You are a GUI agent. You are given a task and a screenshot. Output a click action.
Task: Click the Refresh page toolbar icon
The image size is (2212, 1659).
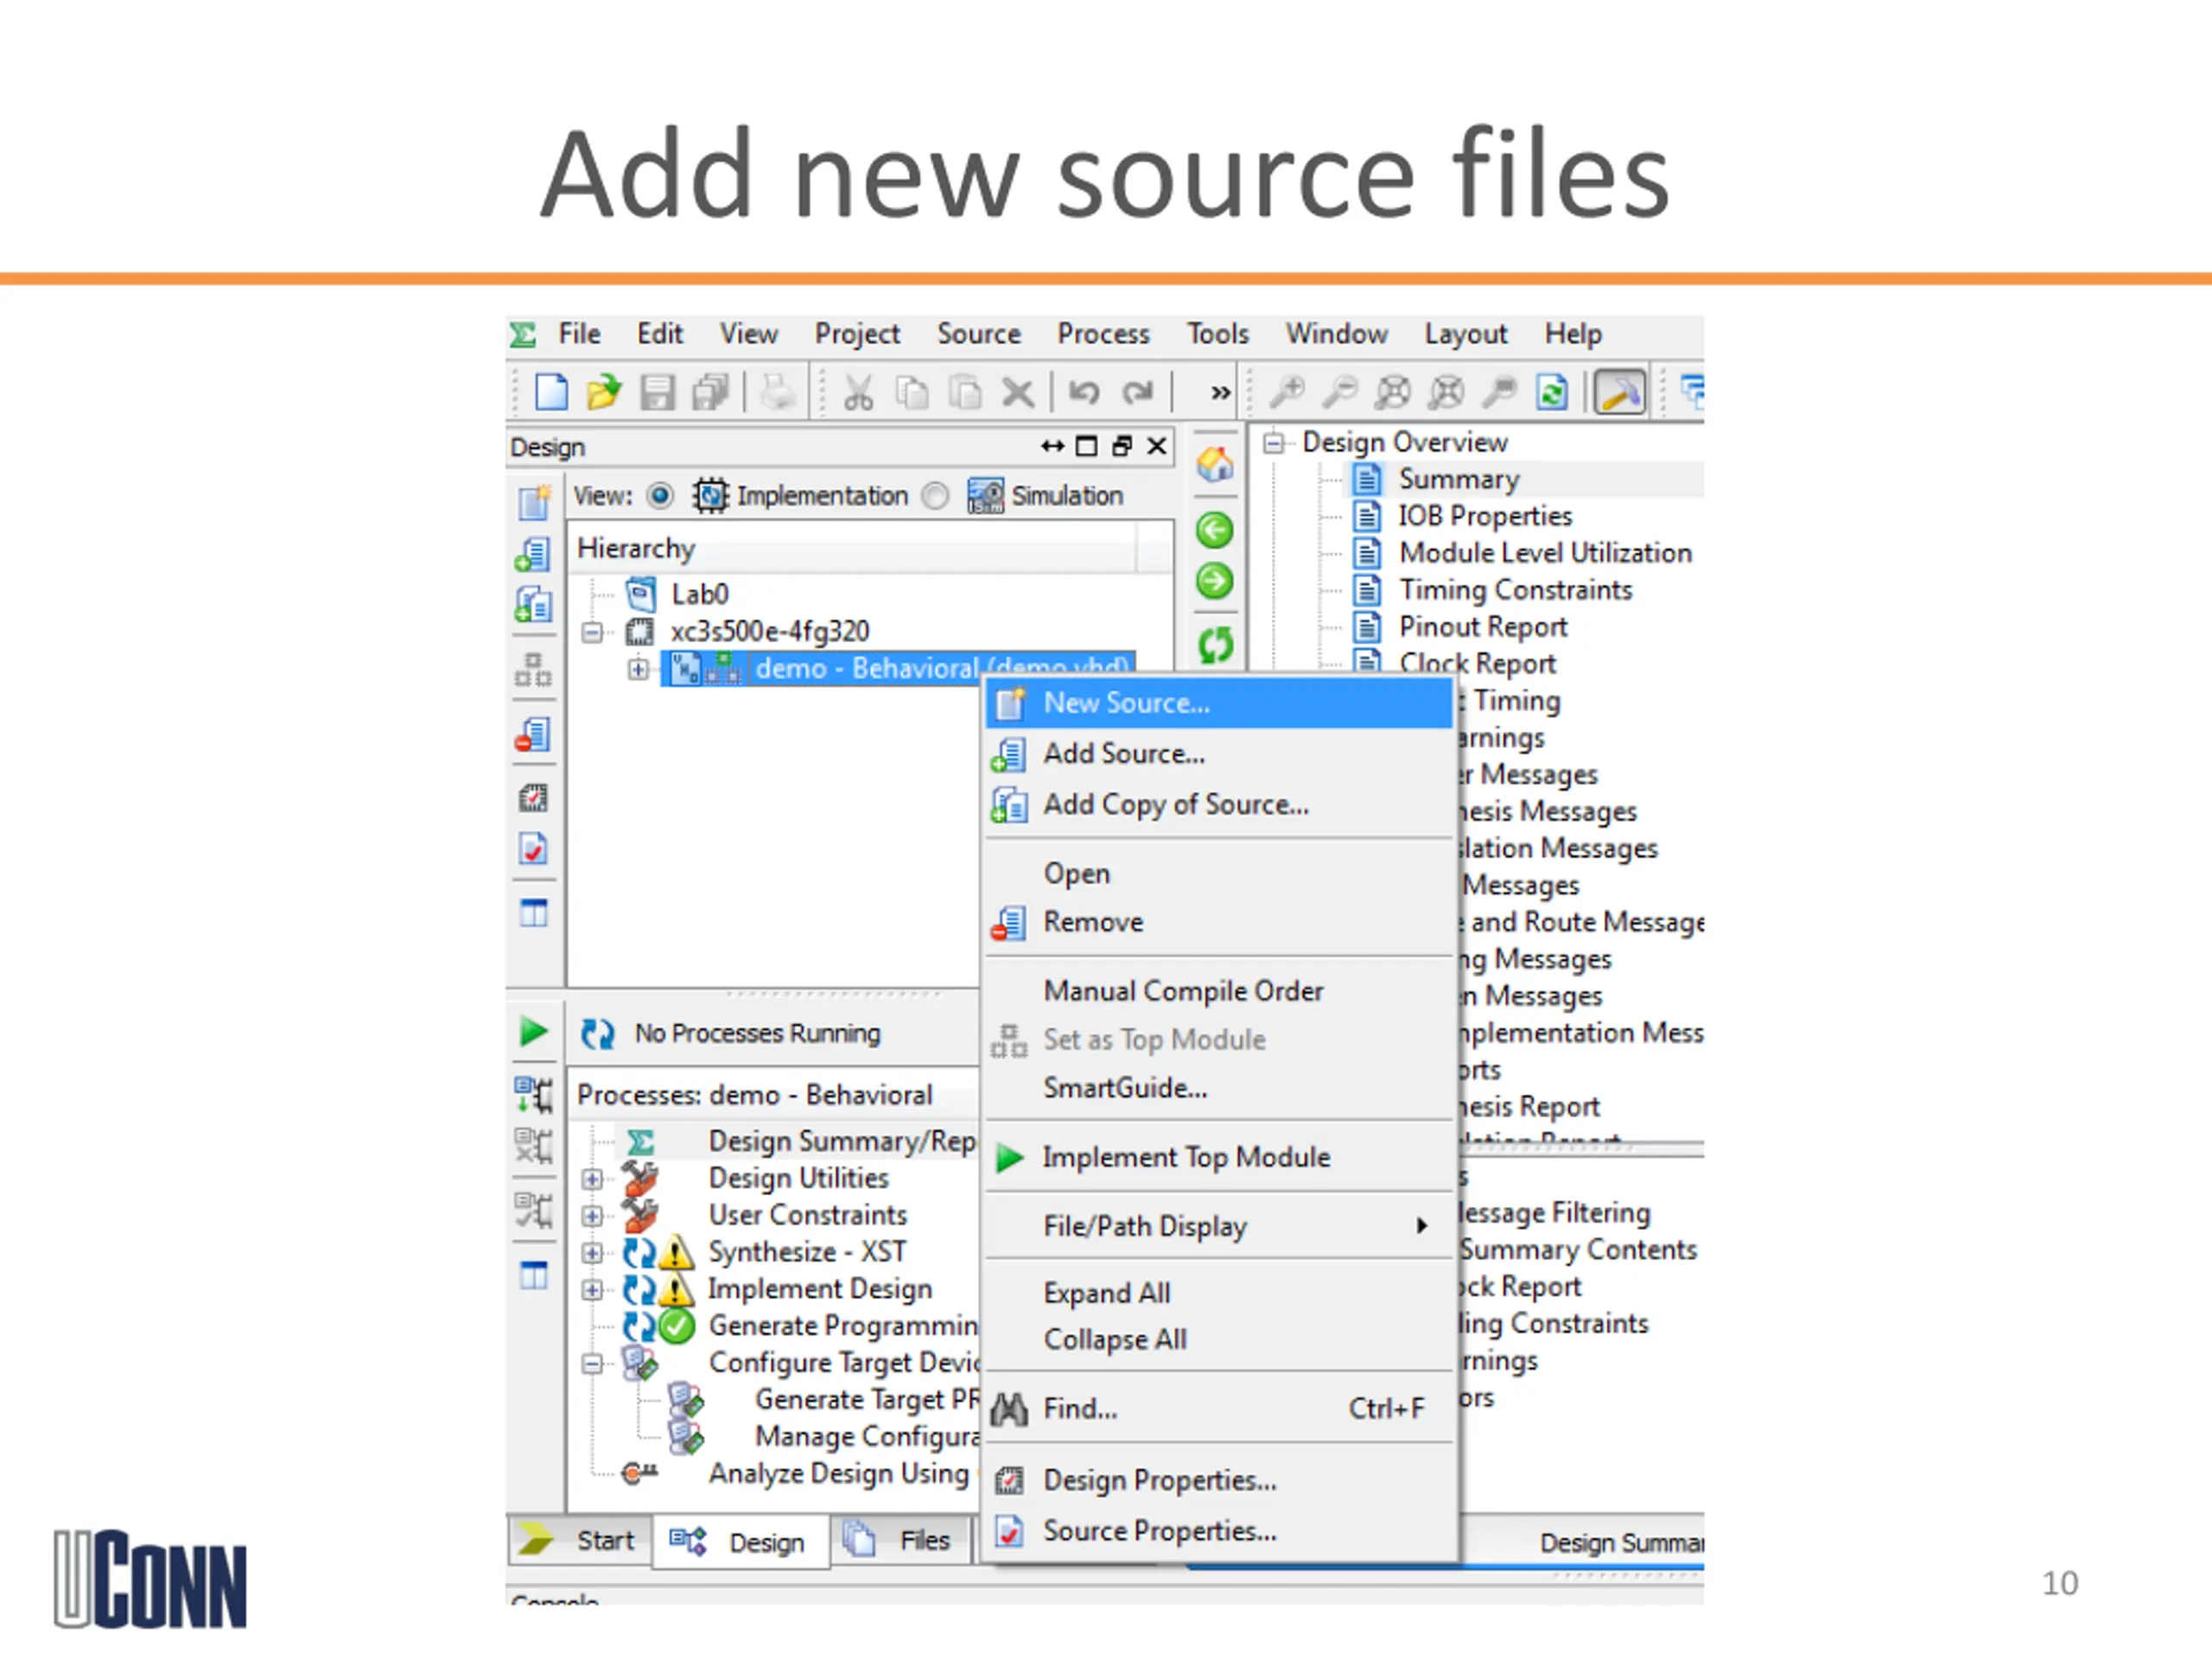1552,392
